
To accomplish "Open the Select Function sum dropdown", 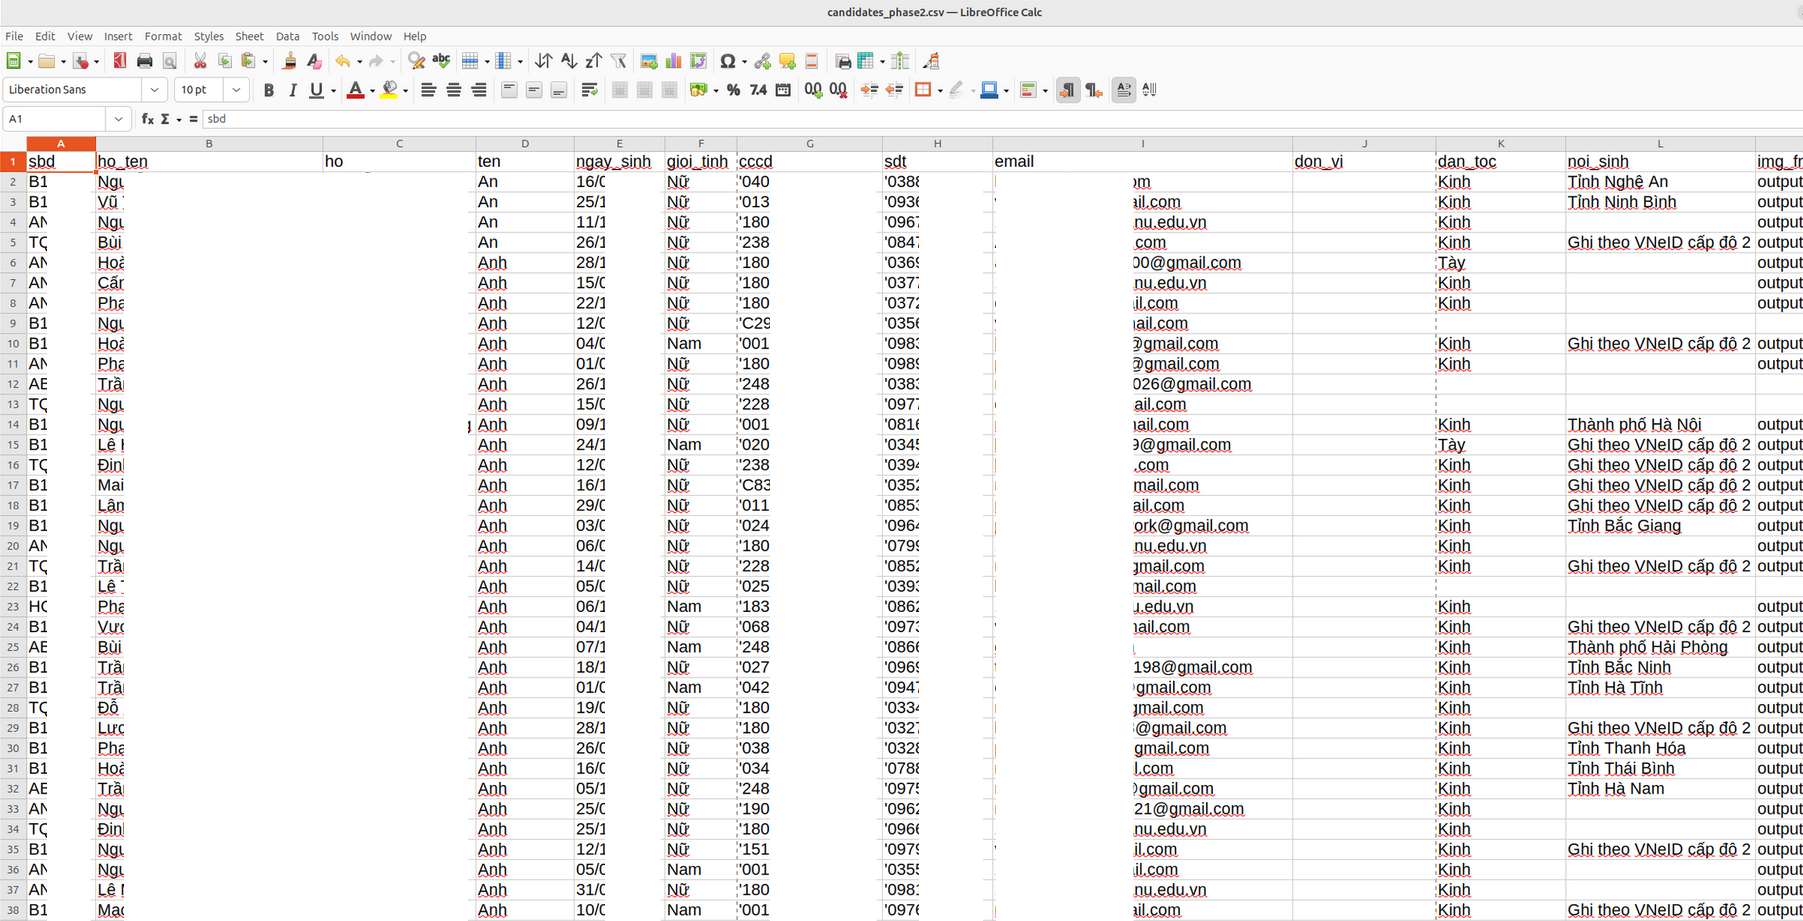I will click(x=179, y=119).
